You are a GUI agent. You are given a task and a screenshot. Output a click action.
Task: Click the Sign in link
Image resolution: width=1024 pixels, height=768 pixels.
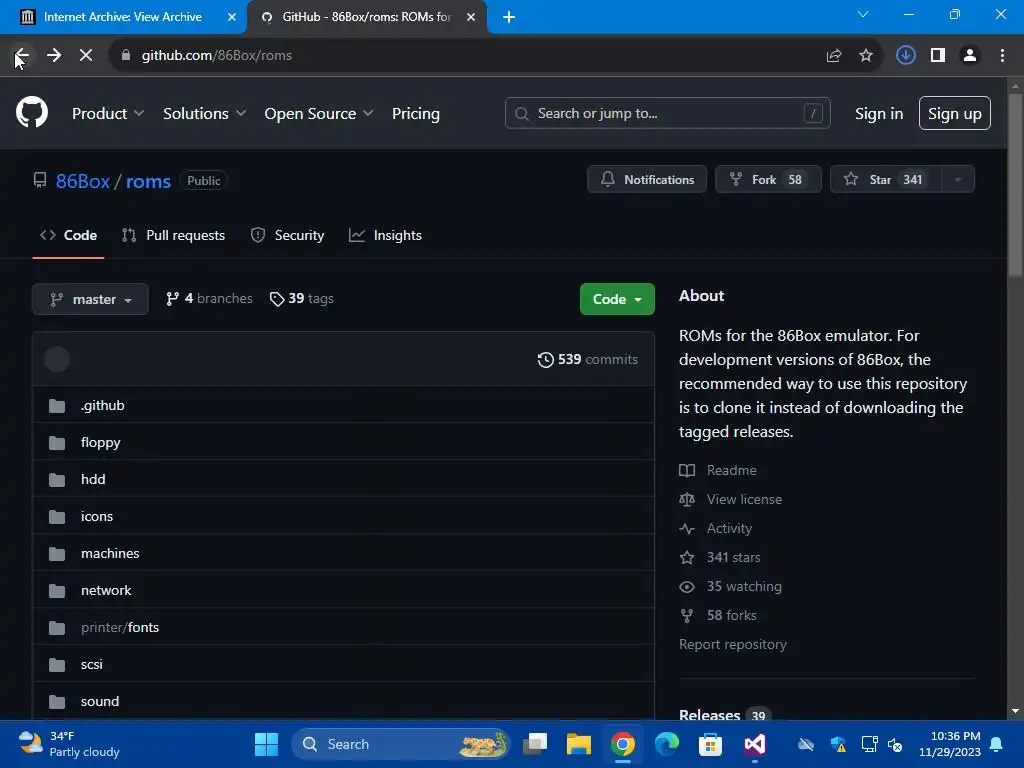tap(879, 114)
